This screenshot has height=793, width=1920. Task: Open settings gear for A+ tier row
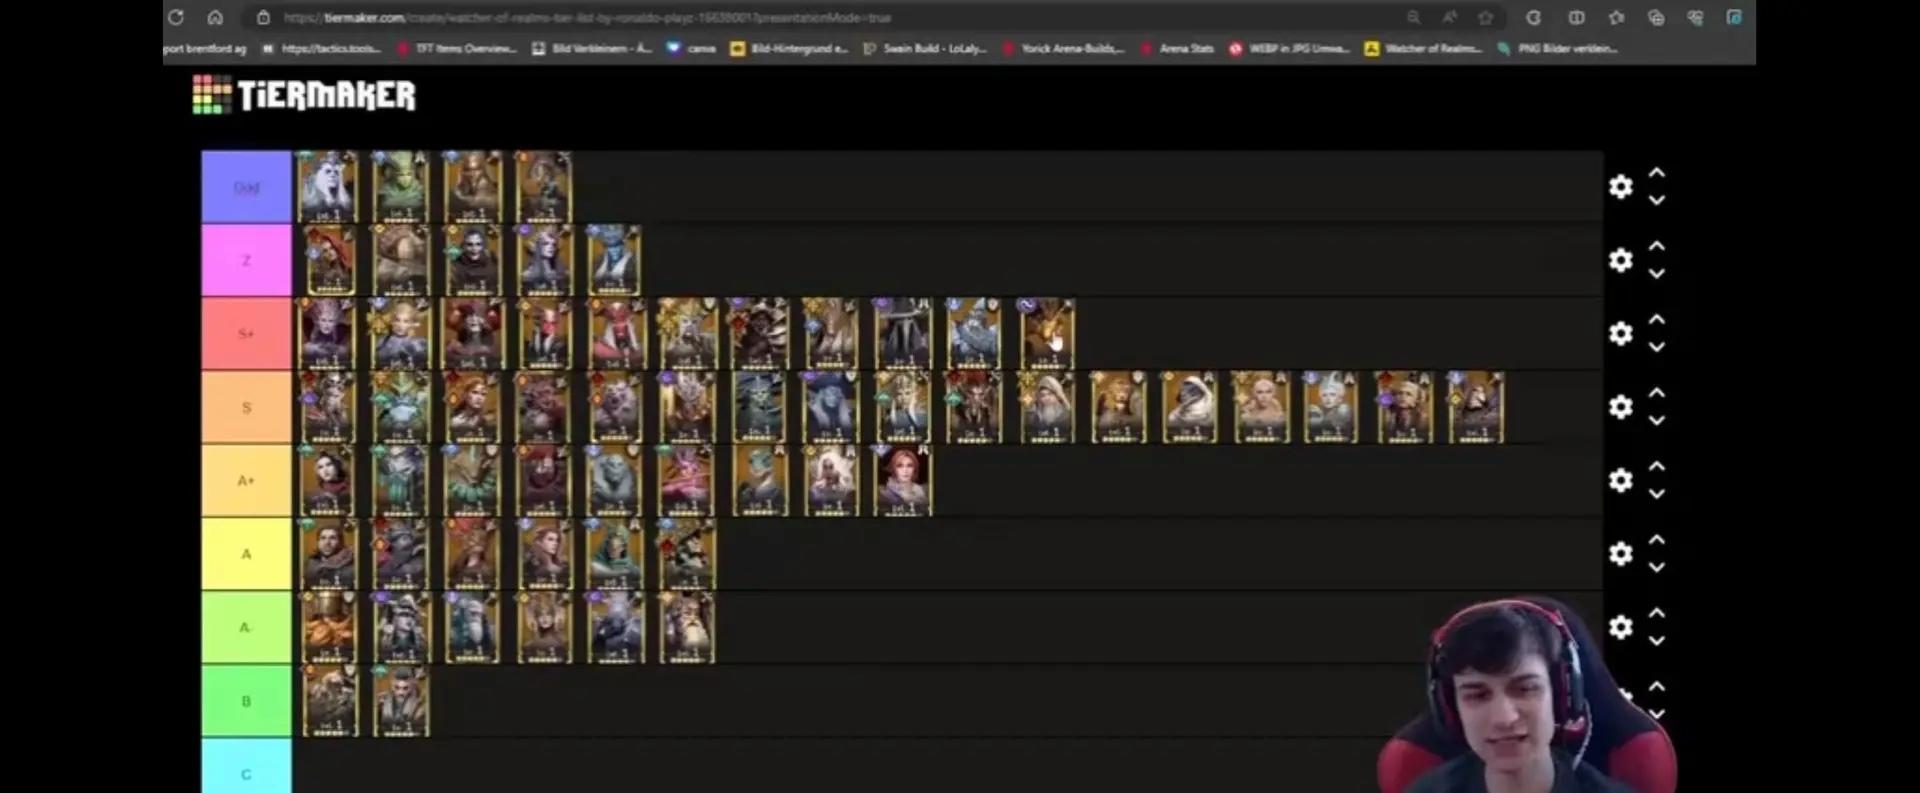tap(1621, 480)
